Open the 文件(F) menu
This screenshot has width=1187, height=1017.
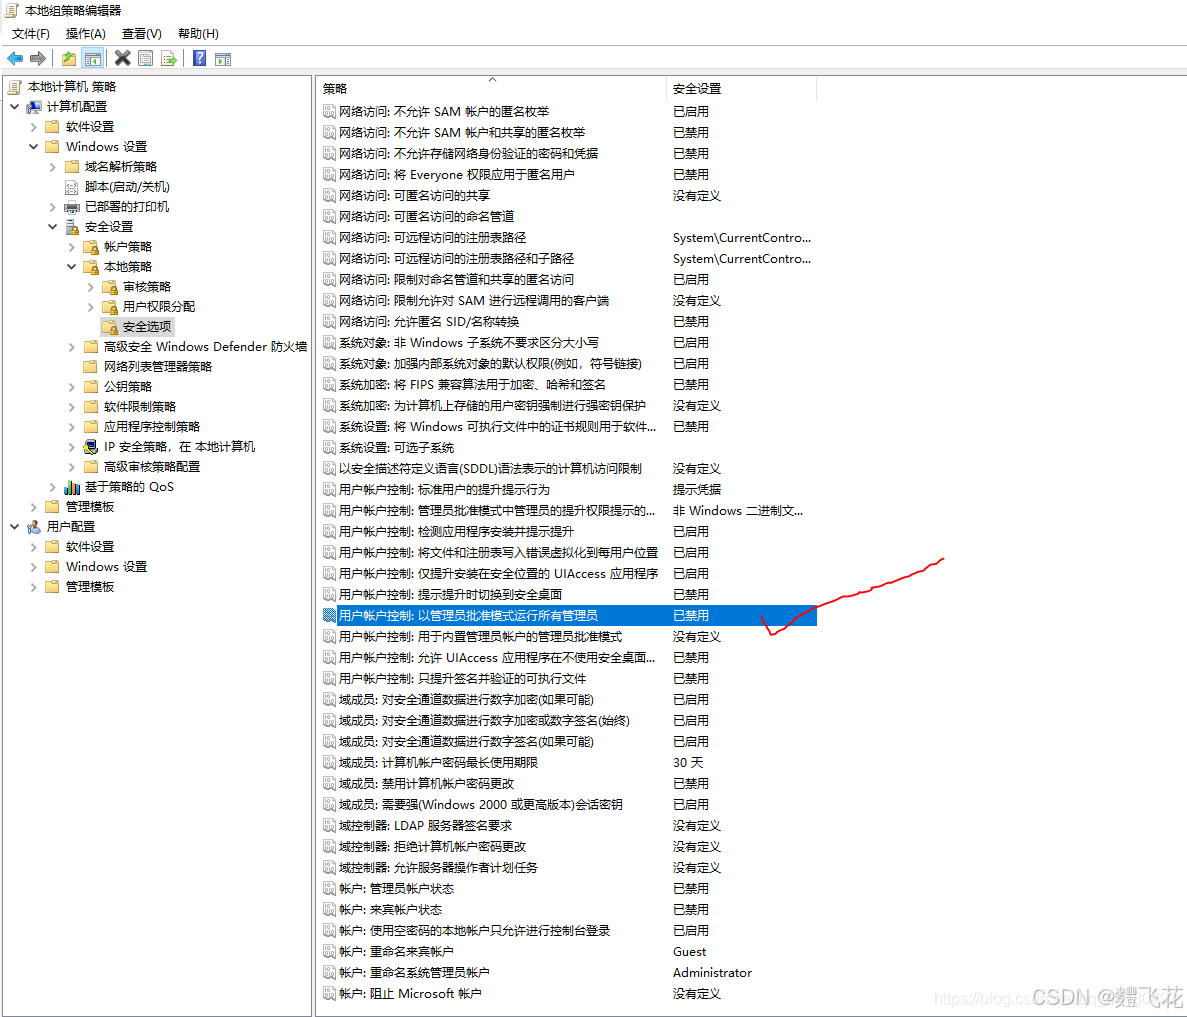click(30, 34)
